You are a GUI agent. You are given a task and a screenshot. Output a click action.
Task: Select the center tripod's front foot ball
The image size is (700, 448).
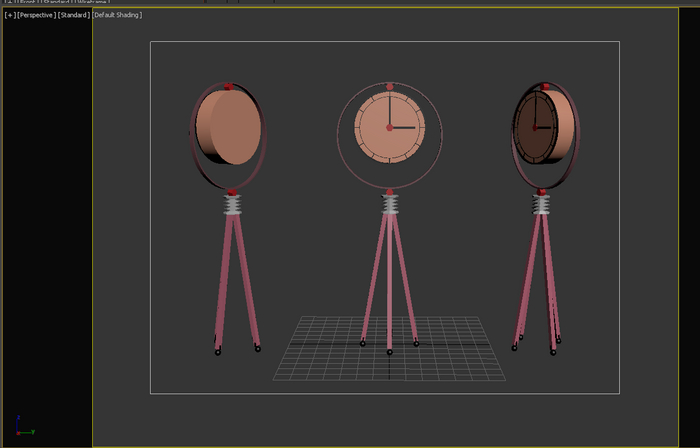point(389,351)
